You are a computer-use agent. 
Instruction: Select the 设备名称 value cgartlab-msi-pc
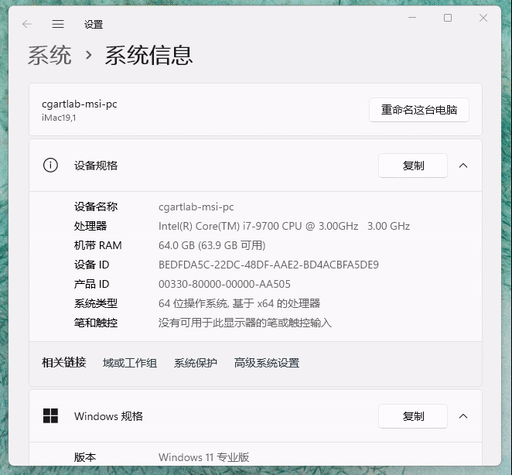(196, 207)
